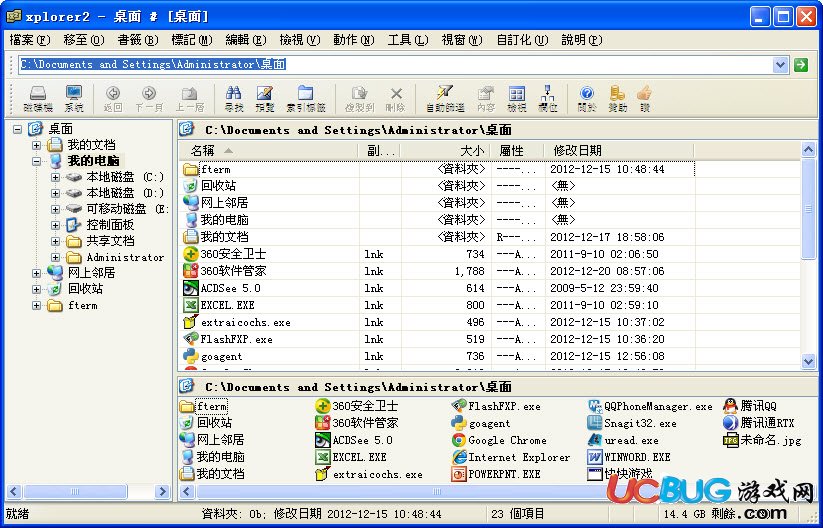Expand 网上邻居 in the folder tree
This screenshot has height=528, width=823.
36,273
